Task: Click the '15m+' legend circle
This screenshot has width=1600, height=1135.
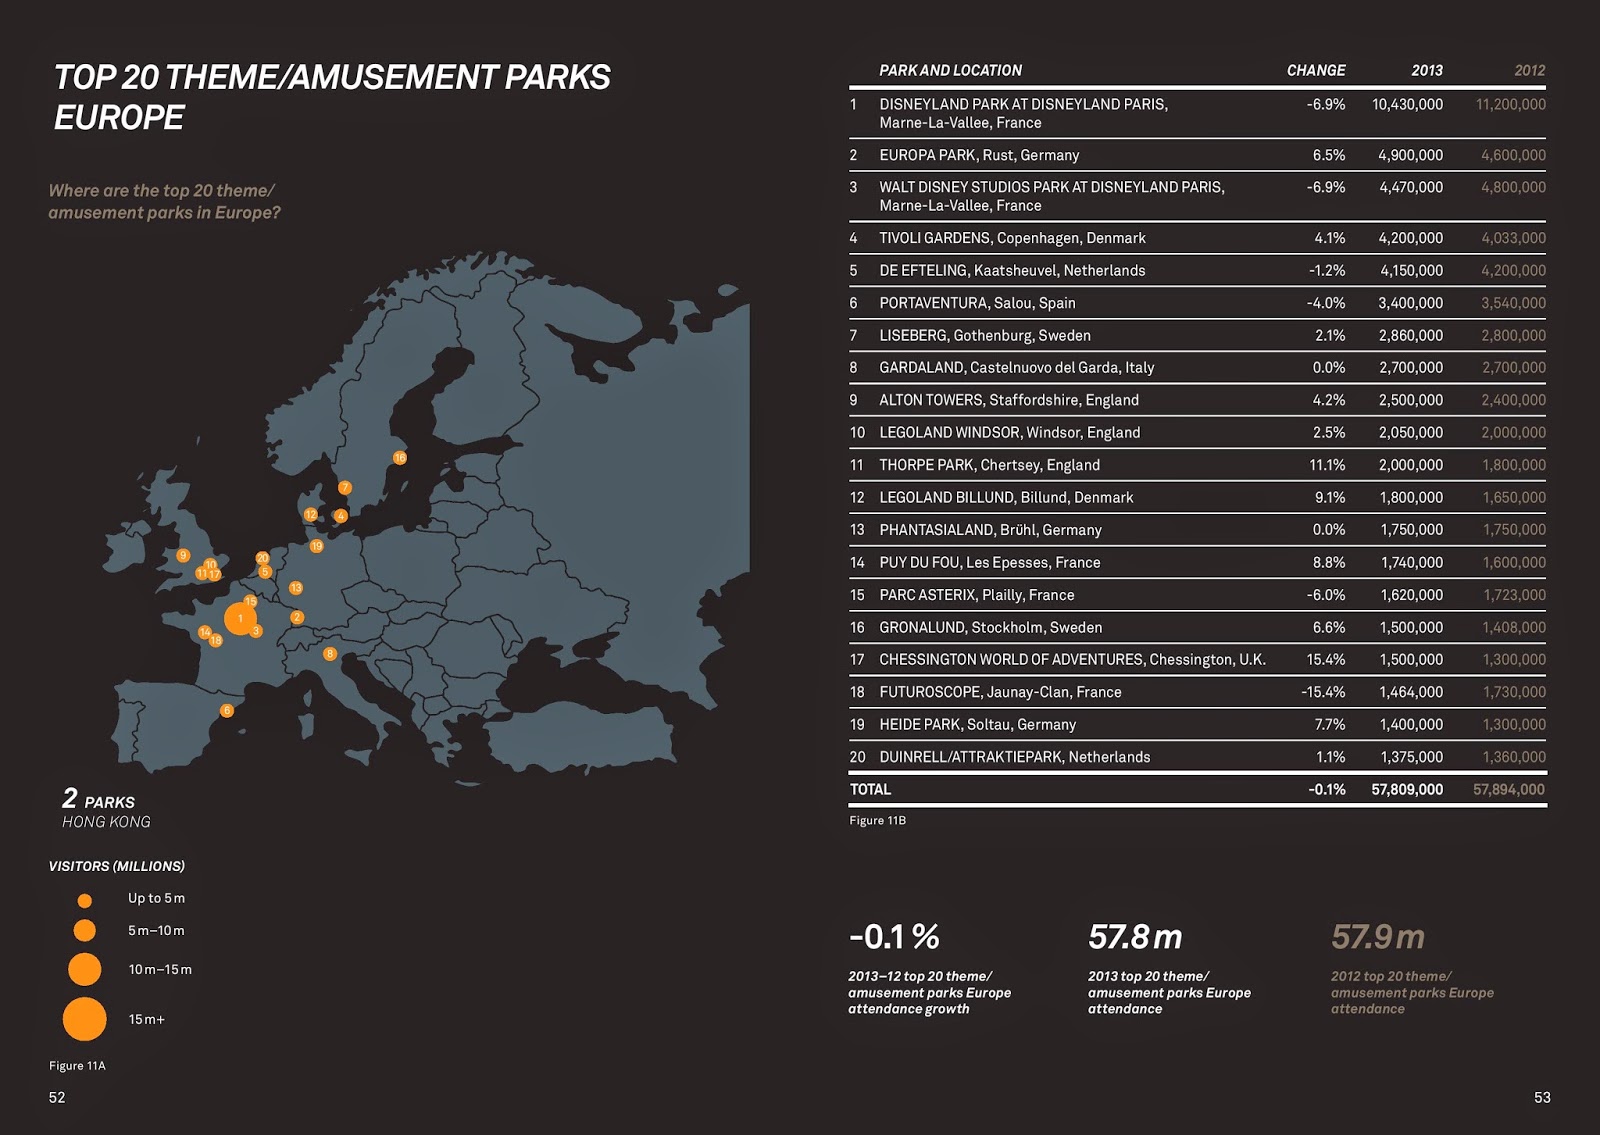Action: click(x=85, y=1019)
